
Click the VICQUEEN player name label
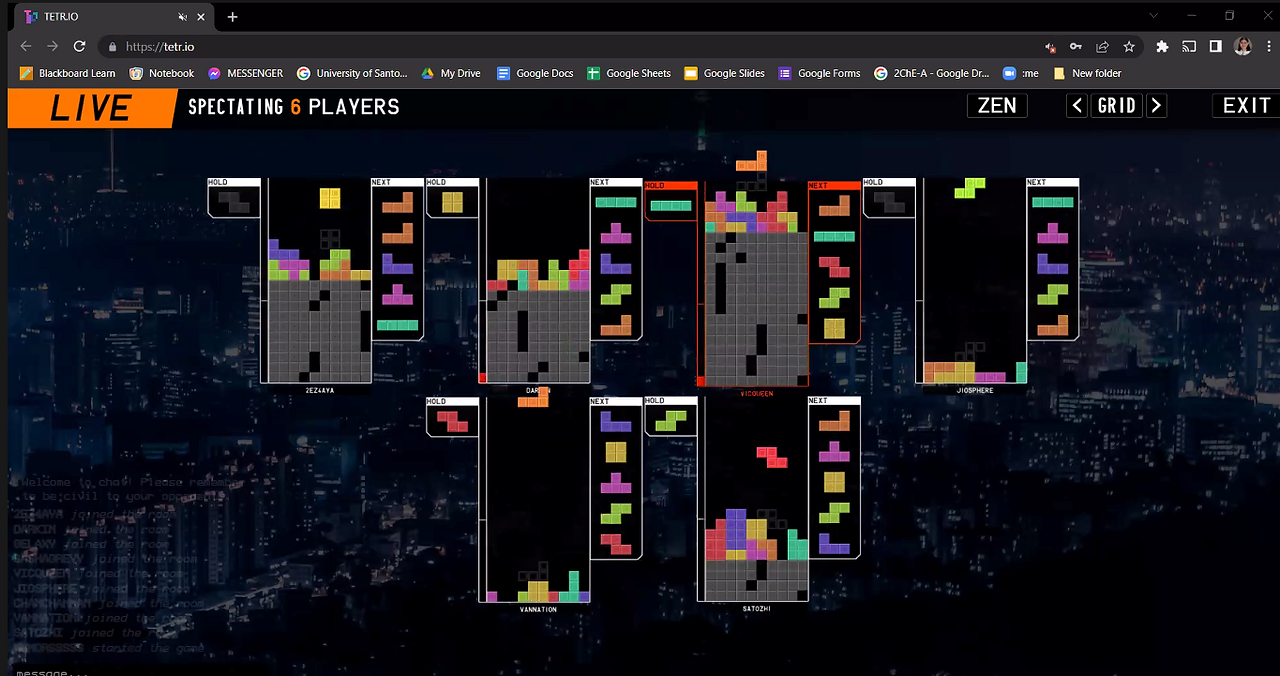(x=756, y=394)
